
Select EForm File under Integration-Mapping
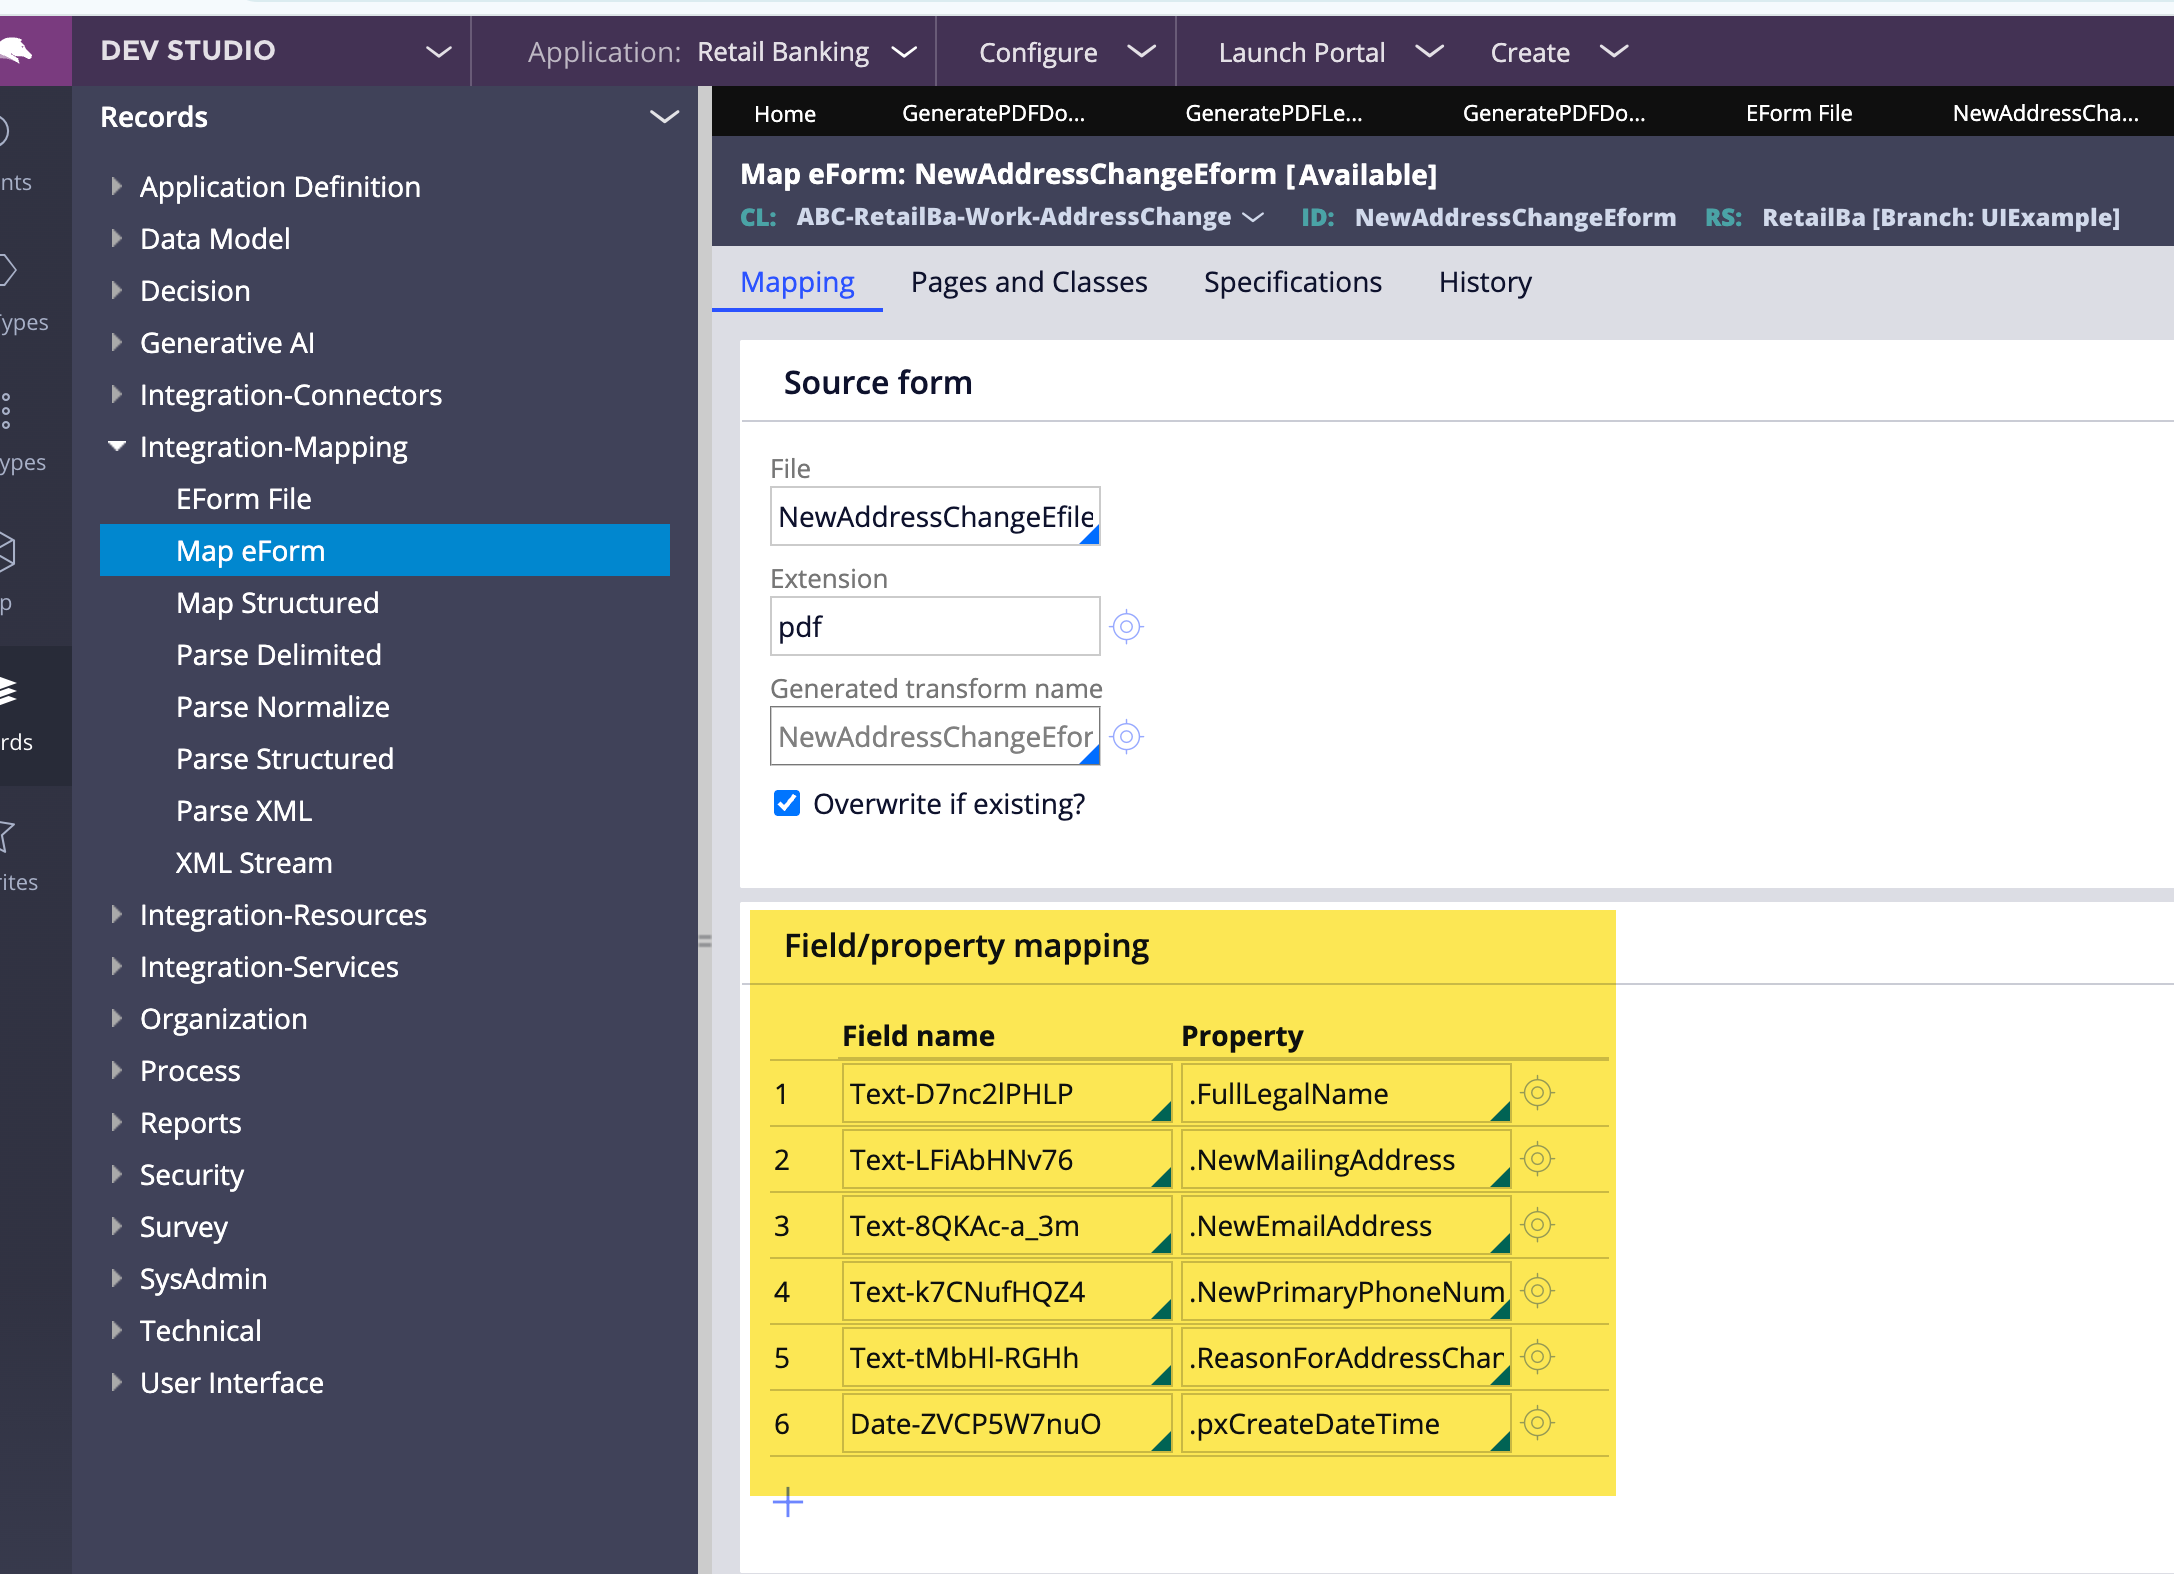click(x=244, y=498)
